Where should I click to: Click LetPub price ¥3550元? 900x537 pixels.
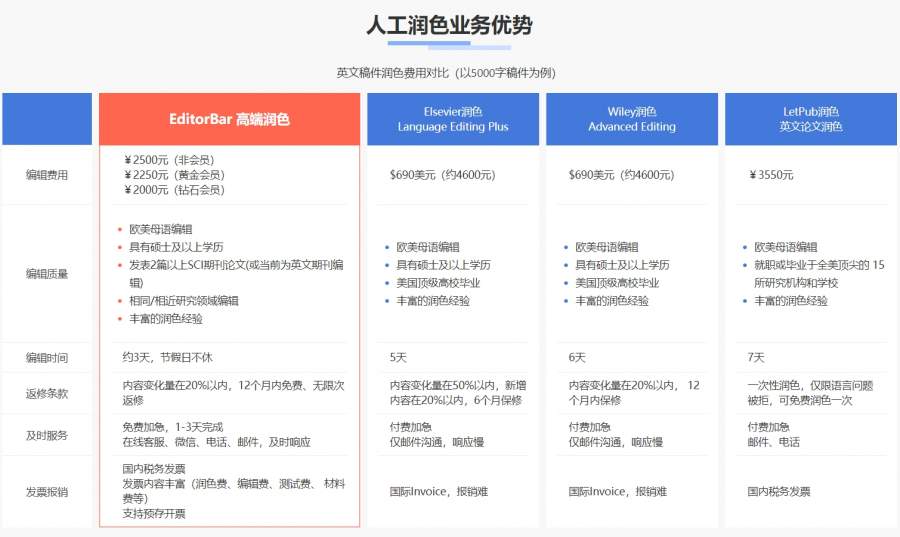click(771, 175)
